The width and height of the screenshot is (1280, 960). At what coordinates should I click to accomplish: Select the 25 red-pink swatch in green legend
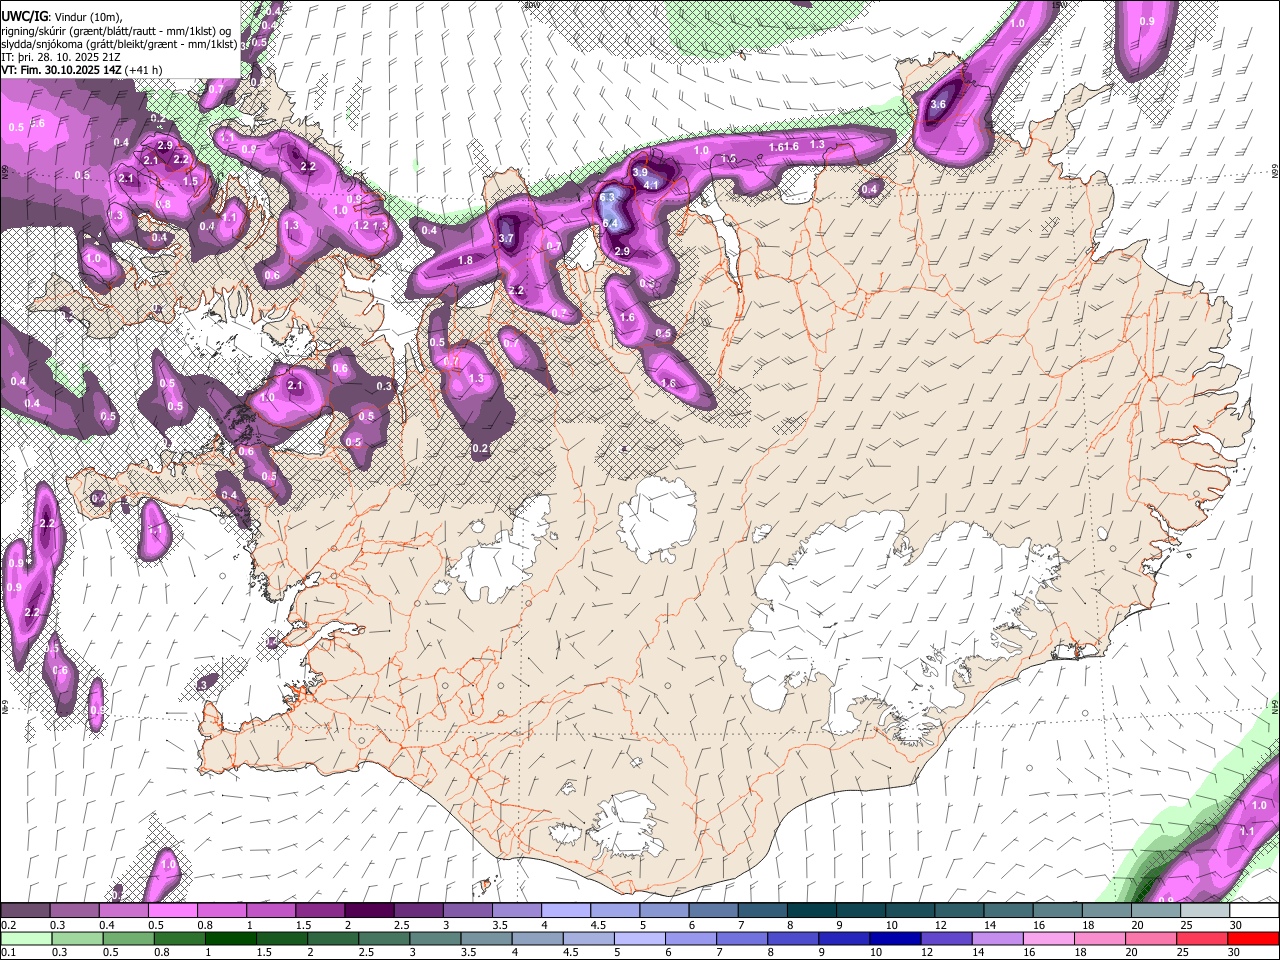[x=1201, y=938]
